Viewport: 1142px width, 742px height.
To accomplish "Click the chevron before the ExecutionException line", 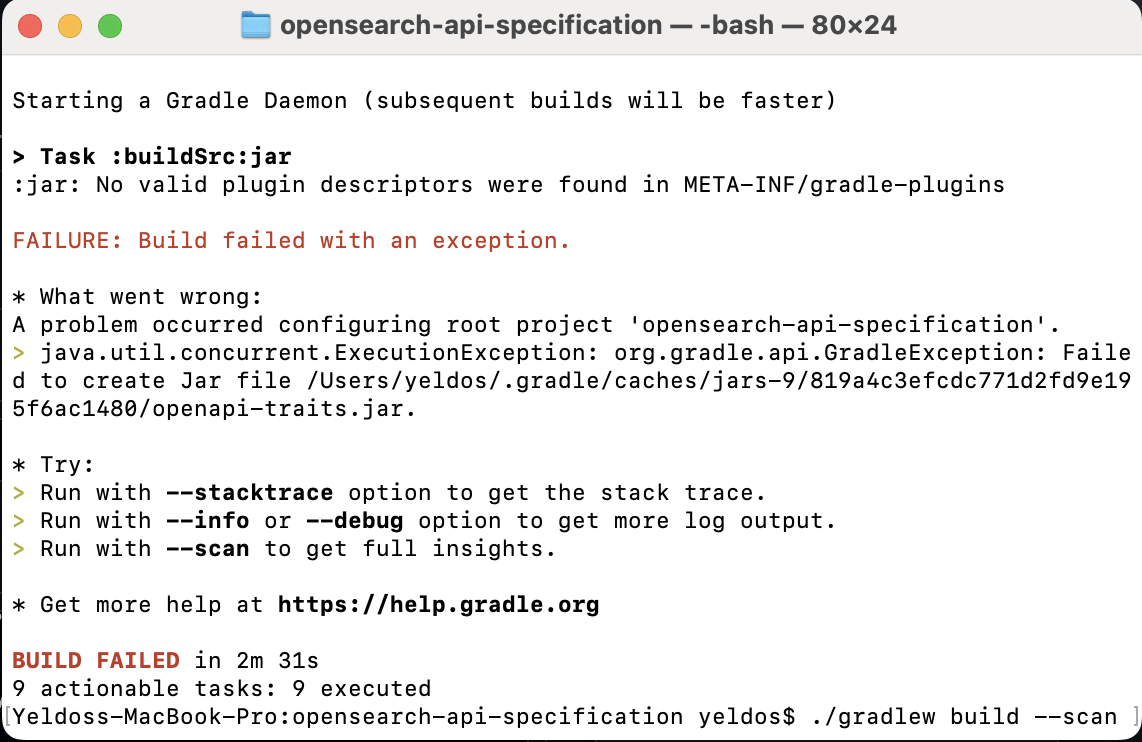I will 18,352.
